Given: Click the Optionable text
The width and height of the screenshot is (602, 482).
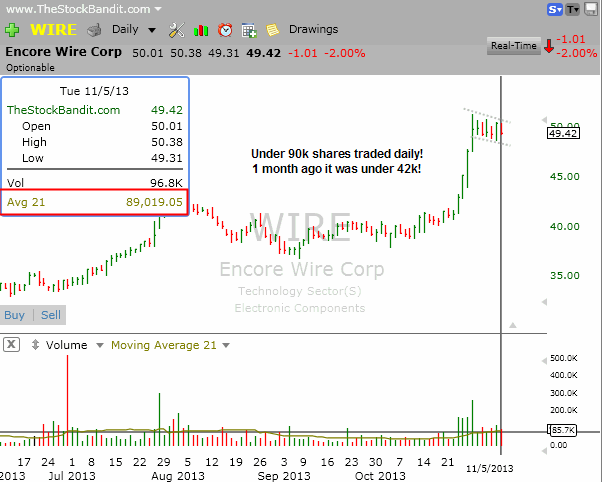Looking at the screenshot, I should point(30,68).
